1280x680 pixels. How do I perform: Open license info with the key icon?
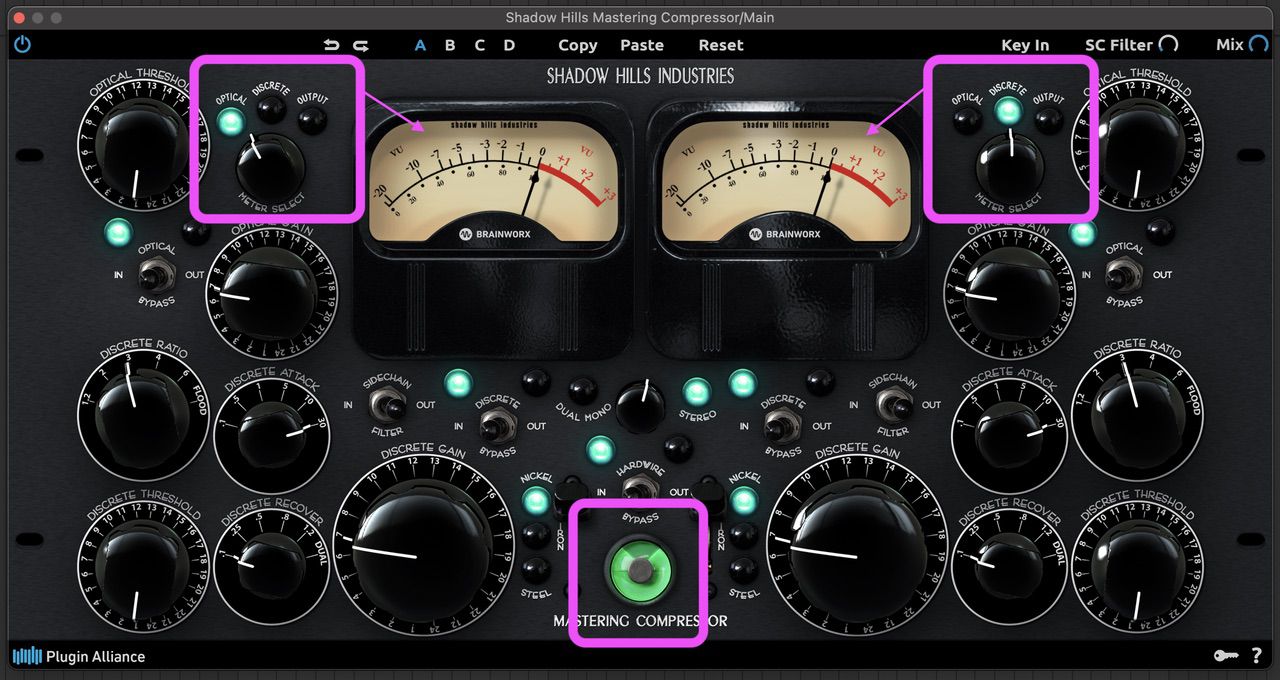(1226, 656)
